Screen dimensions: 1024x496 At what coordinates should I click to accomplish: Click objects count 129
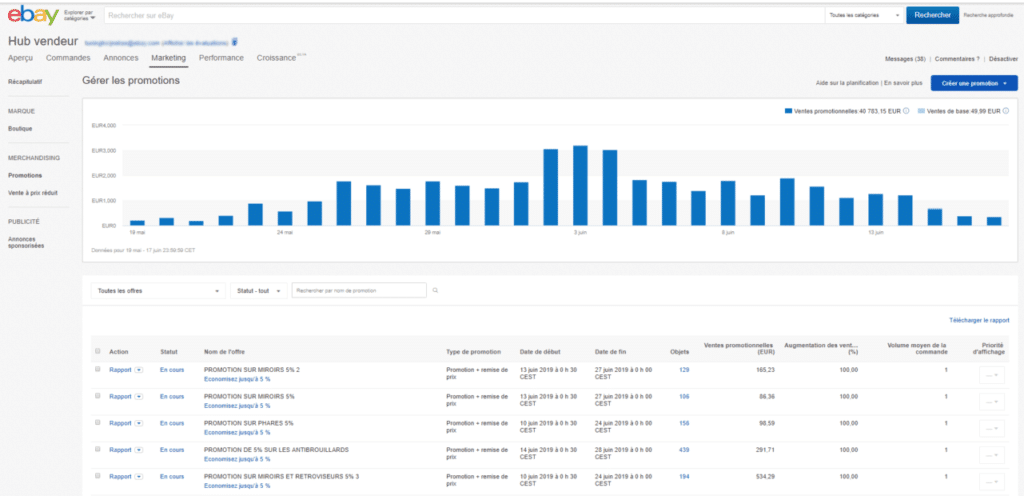coord(684,370)
